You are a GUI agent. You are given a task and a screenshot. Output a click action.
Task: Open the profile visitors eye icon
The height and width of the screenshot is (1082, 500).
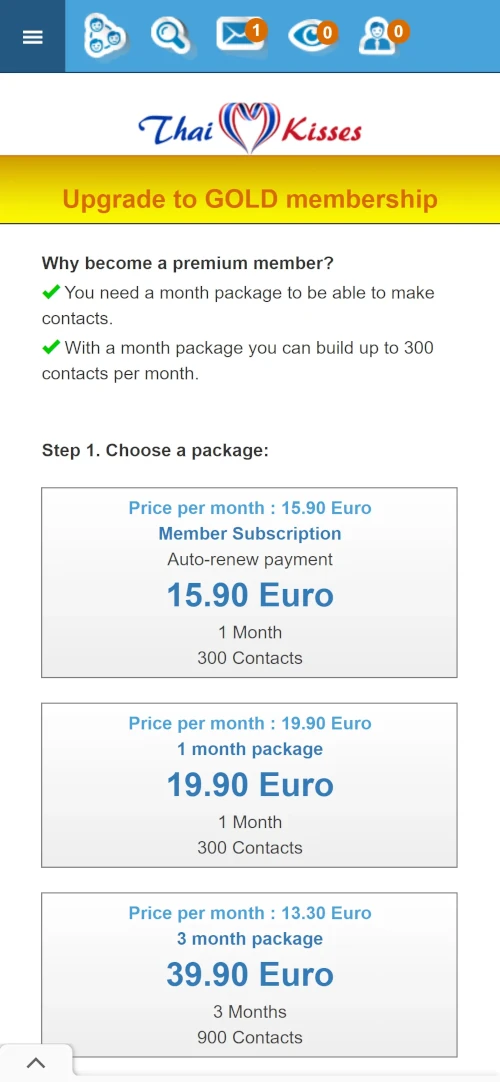point(309,36)
